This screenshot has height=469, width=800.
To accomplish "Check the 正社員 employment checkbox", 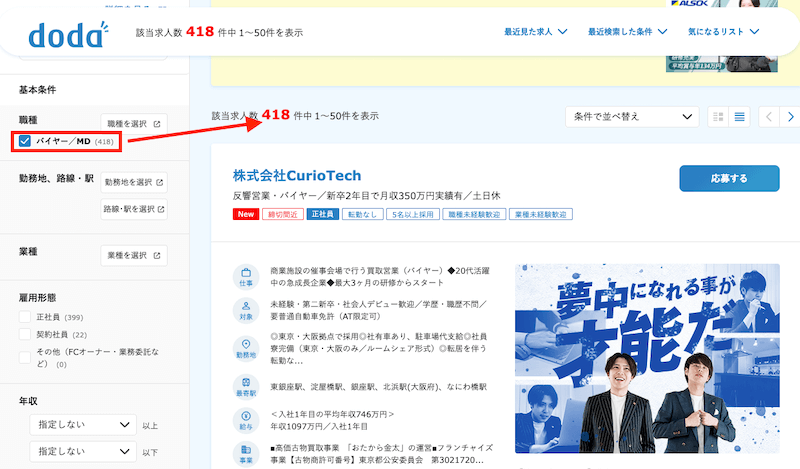I will point(24,316).
